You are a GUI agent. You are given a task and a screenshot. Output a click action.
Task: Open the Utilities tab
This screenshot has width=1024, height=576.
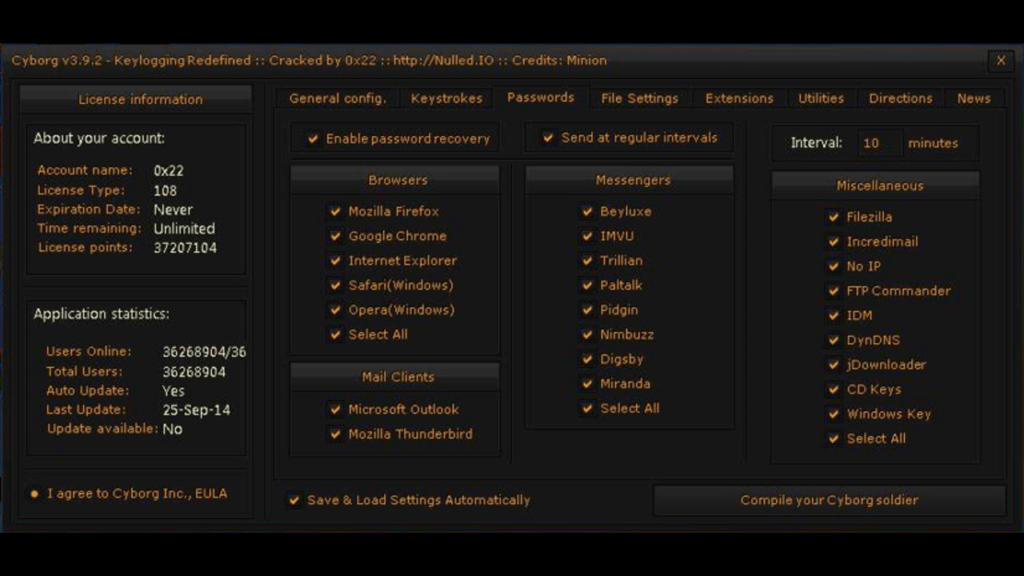click(x=821, y=99)
